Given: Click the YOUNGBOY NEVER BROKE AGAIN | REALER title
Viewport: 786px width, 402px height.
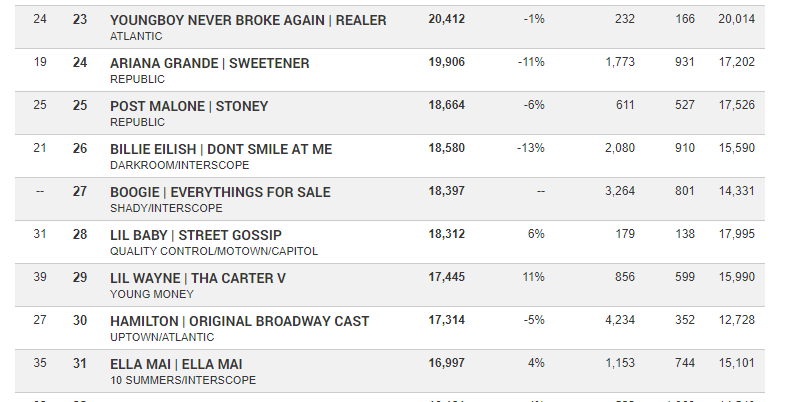Looking at the screenshot, I should tap(248, 20).
